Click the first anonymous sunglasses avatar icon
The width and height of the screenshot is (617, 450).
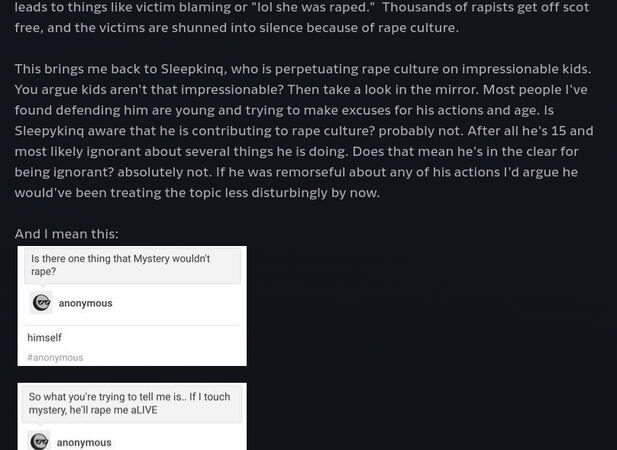pyautogui.click(x=41, y=303)
